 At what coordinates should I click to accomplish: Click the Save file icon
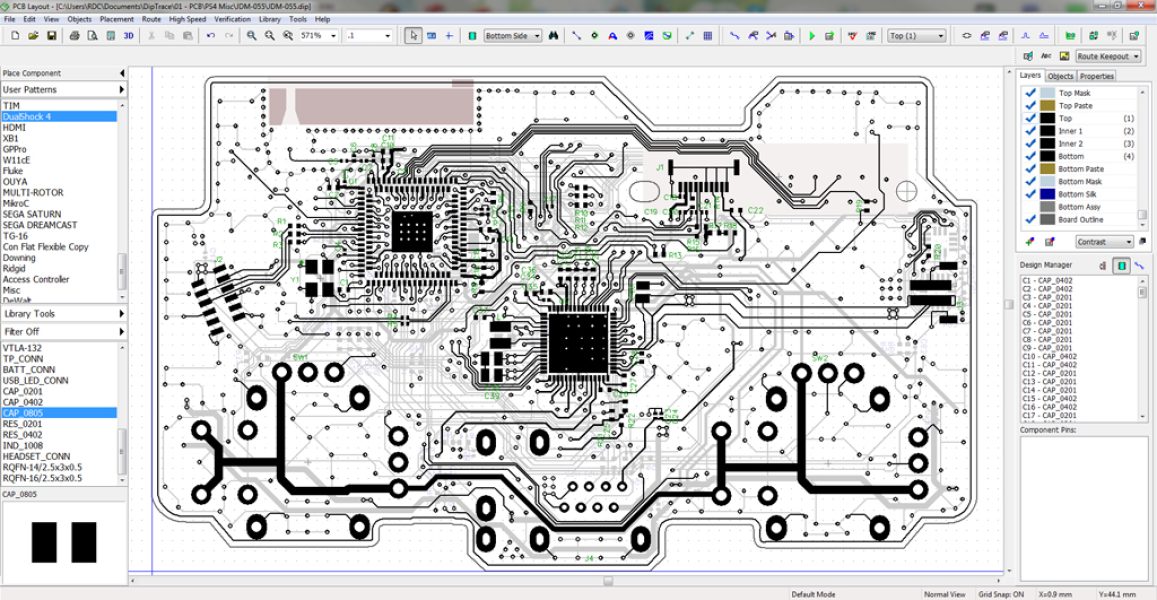(51, 36)
